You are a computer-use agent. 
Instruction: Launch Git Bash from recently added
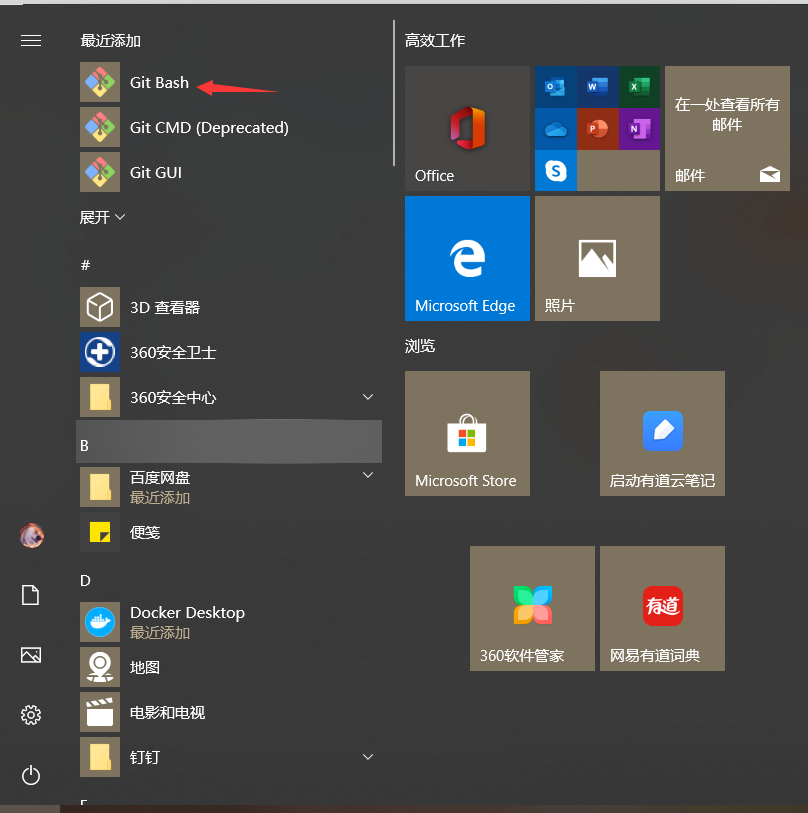pos(230,82)
